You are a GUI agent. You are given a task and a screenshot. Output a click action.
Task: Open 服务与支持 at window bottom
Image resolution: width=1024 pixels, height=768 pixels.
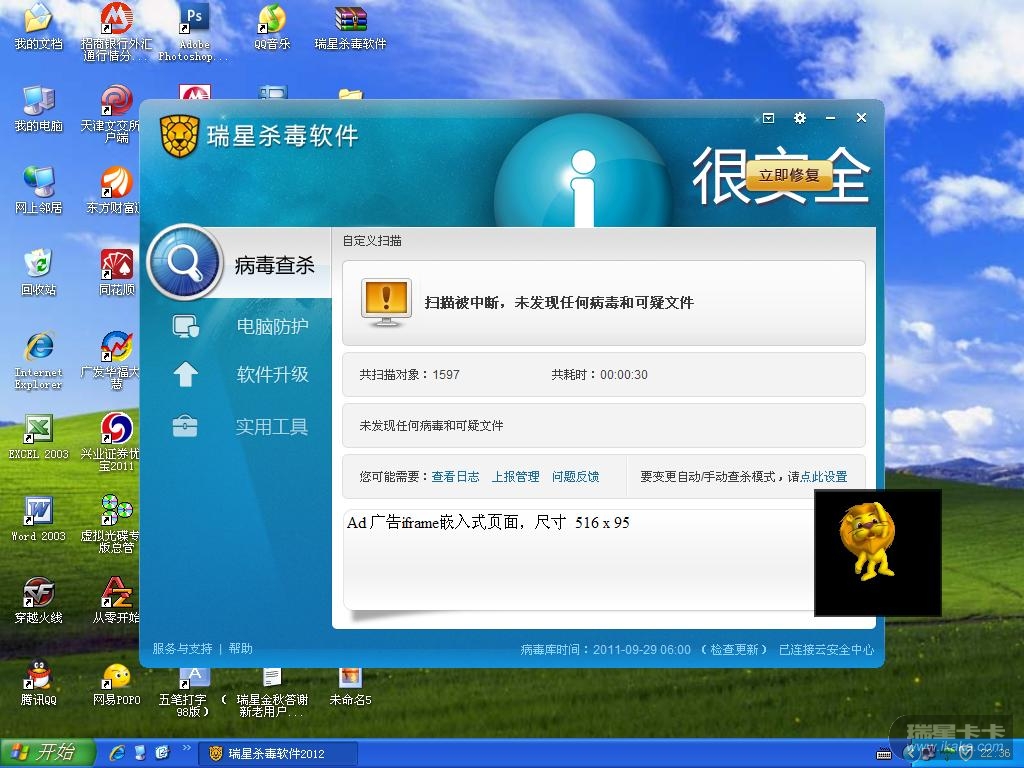pos(182,648)
